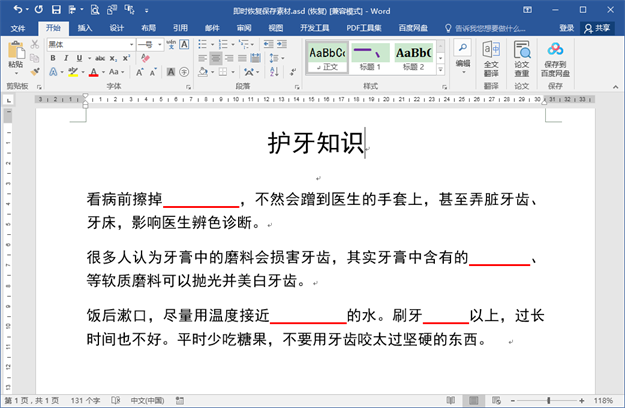Open the font size dropdown showing 一号
625x408 pixels.
point(149,45)
